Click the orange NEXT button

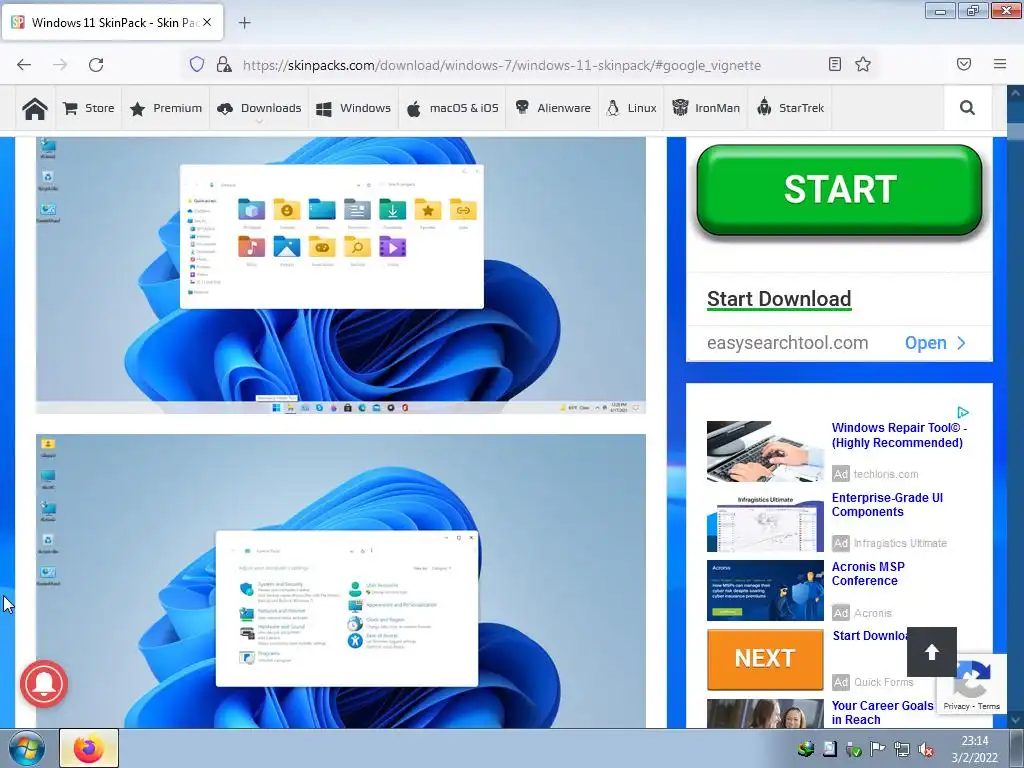pyautogui.click(x=765, y=658)
